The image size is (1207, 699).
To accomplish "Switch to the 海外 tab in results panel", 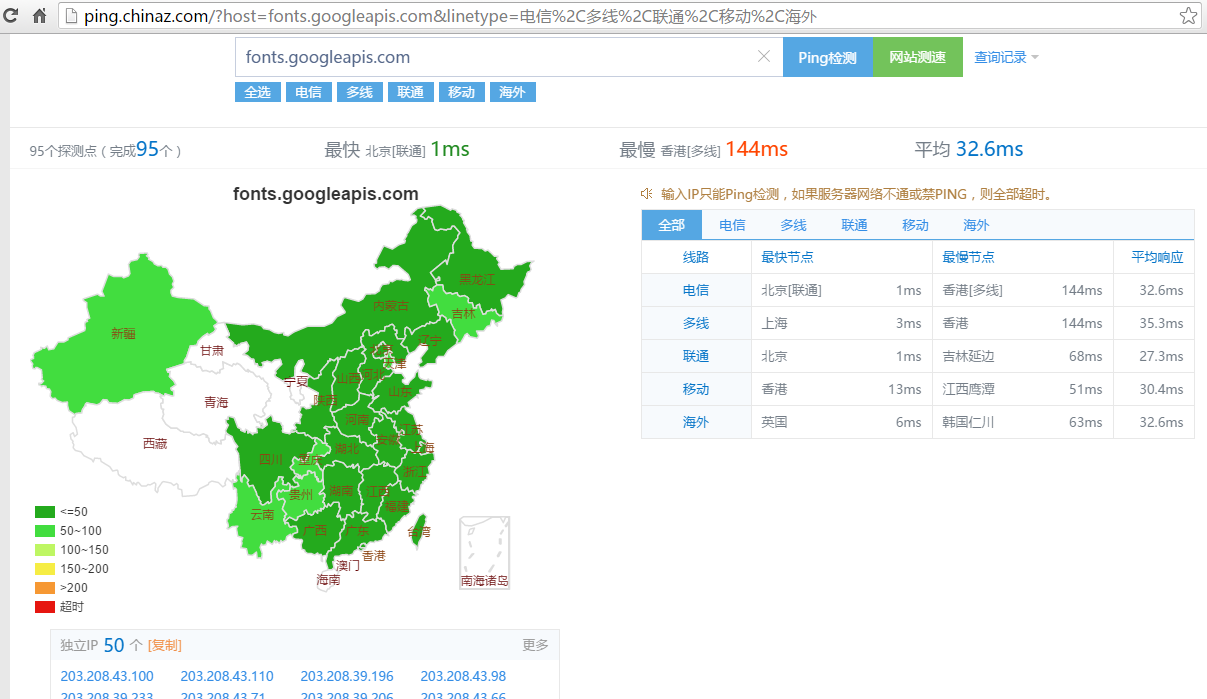I will point(976,225).
